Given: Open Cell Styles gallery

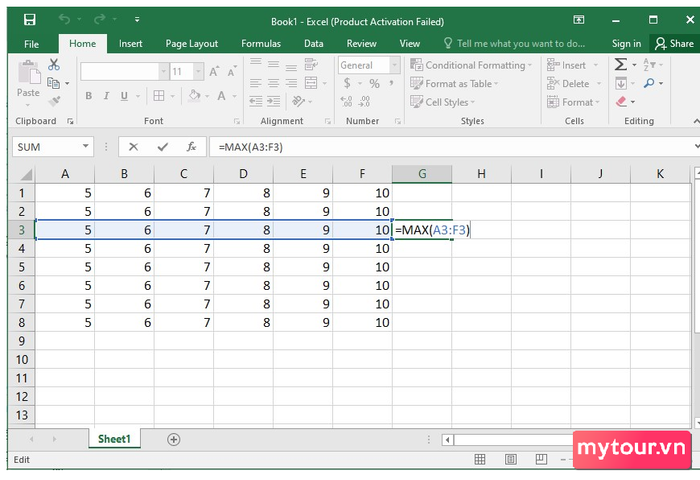Looking at the screenshot, I should (x=442, y=102).
